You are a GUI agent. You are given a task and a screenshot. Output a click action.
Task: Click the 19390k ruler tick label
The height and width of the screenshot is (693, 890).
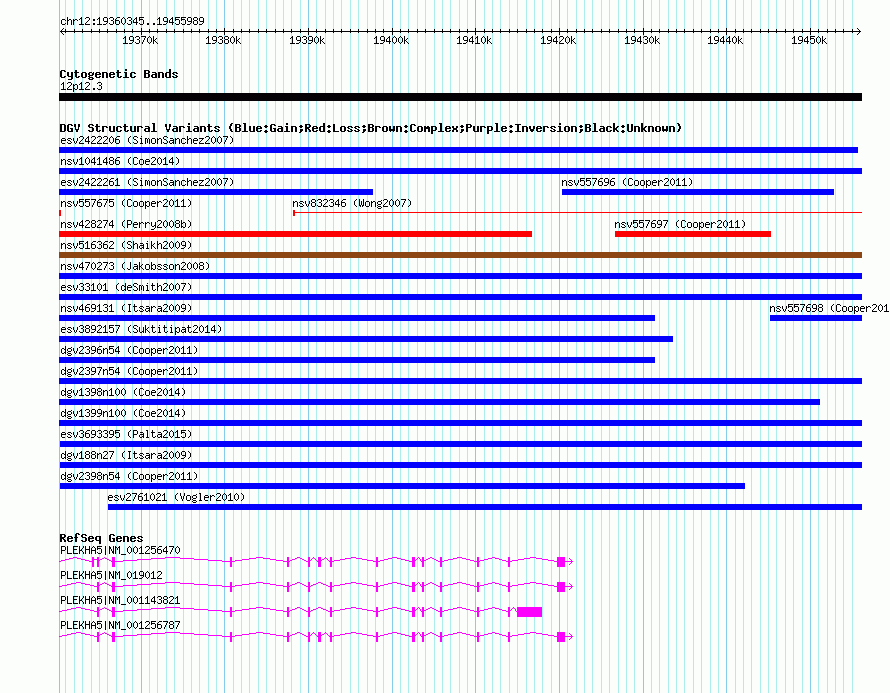pos(307,40)
